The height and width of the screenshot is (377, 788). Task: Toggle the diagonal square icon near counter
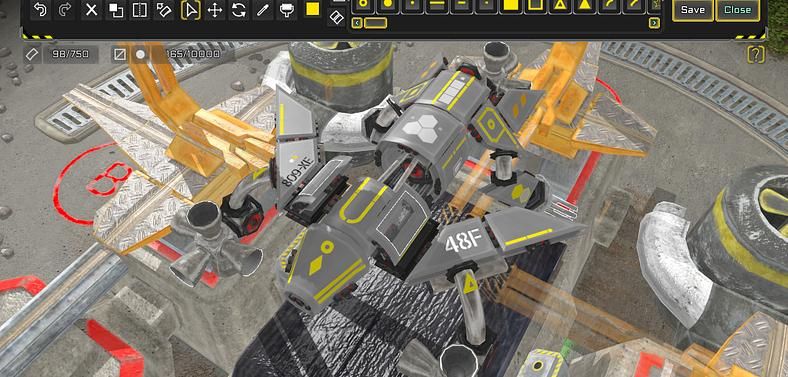click(120, 54)
